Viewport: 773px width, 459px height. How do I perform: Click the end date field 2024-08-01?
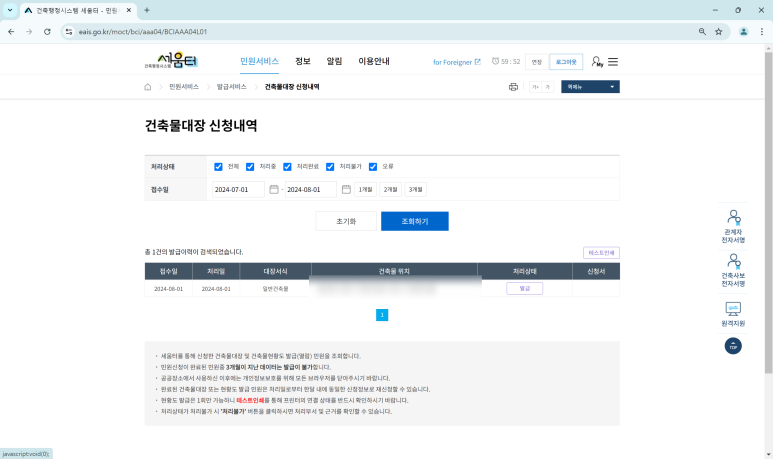[x=311, y=189]
